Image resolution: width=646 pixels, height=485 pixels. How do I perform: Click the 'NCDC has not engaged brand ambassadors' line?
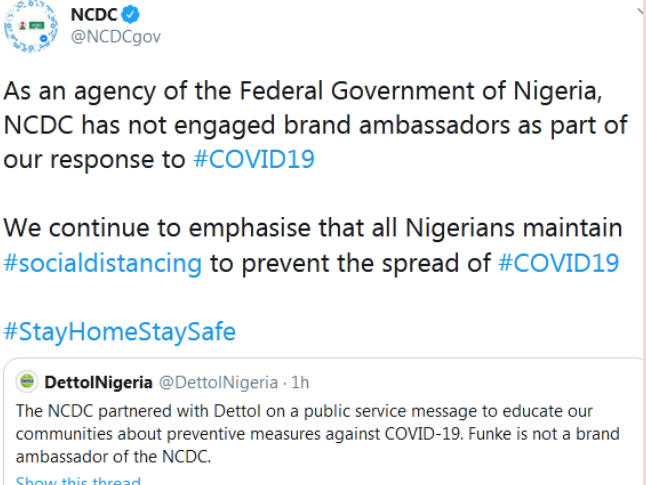pos(316,125)
